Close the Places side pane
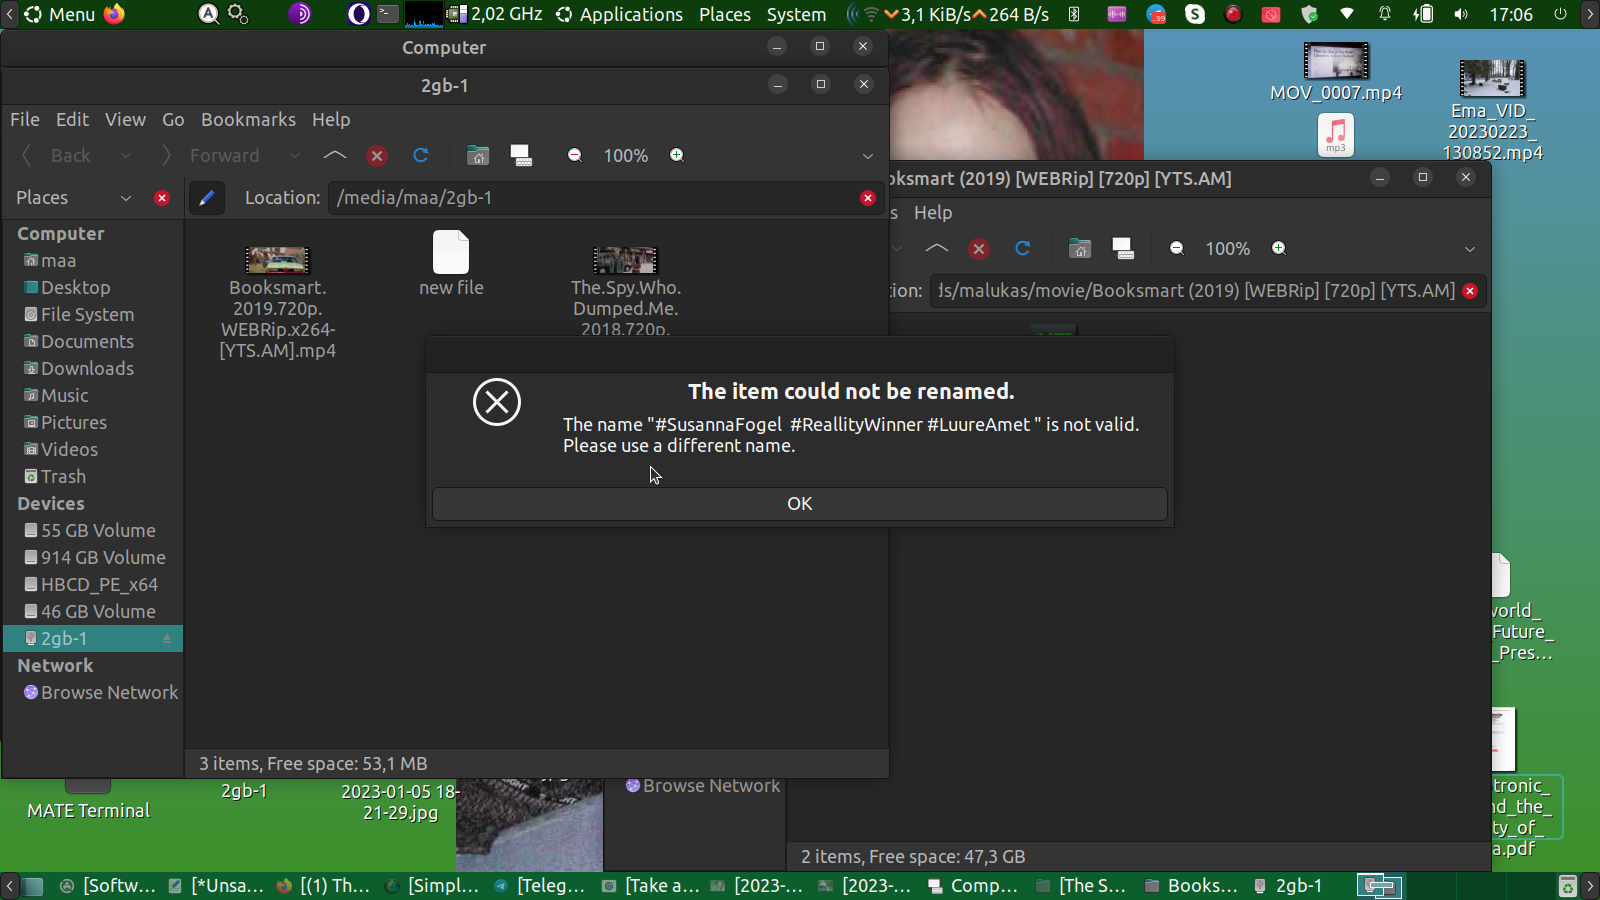This screenshot has height=900, width=1600. [162, 198]
